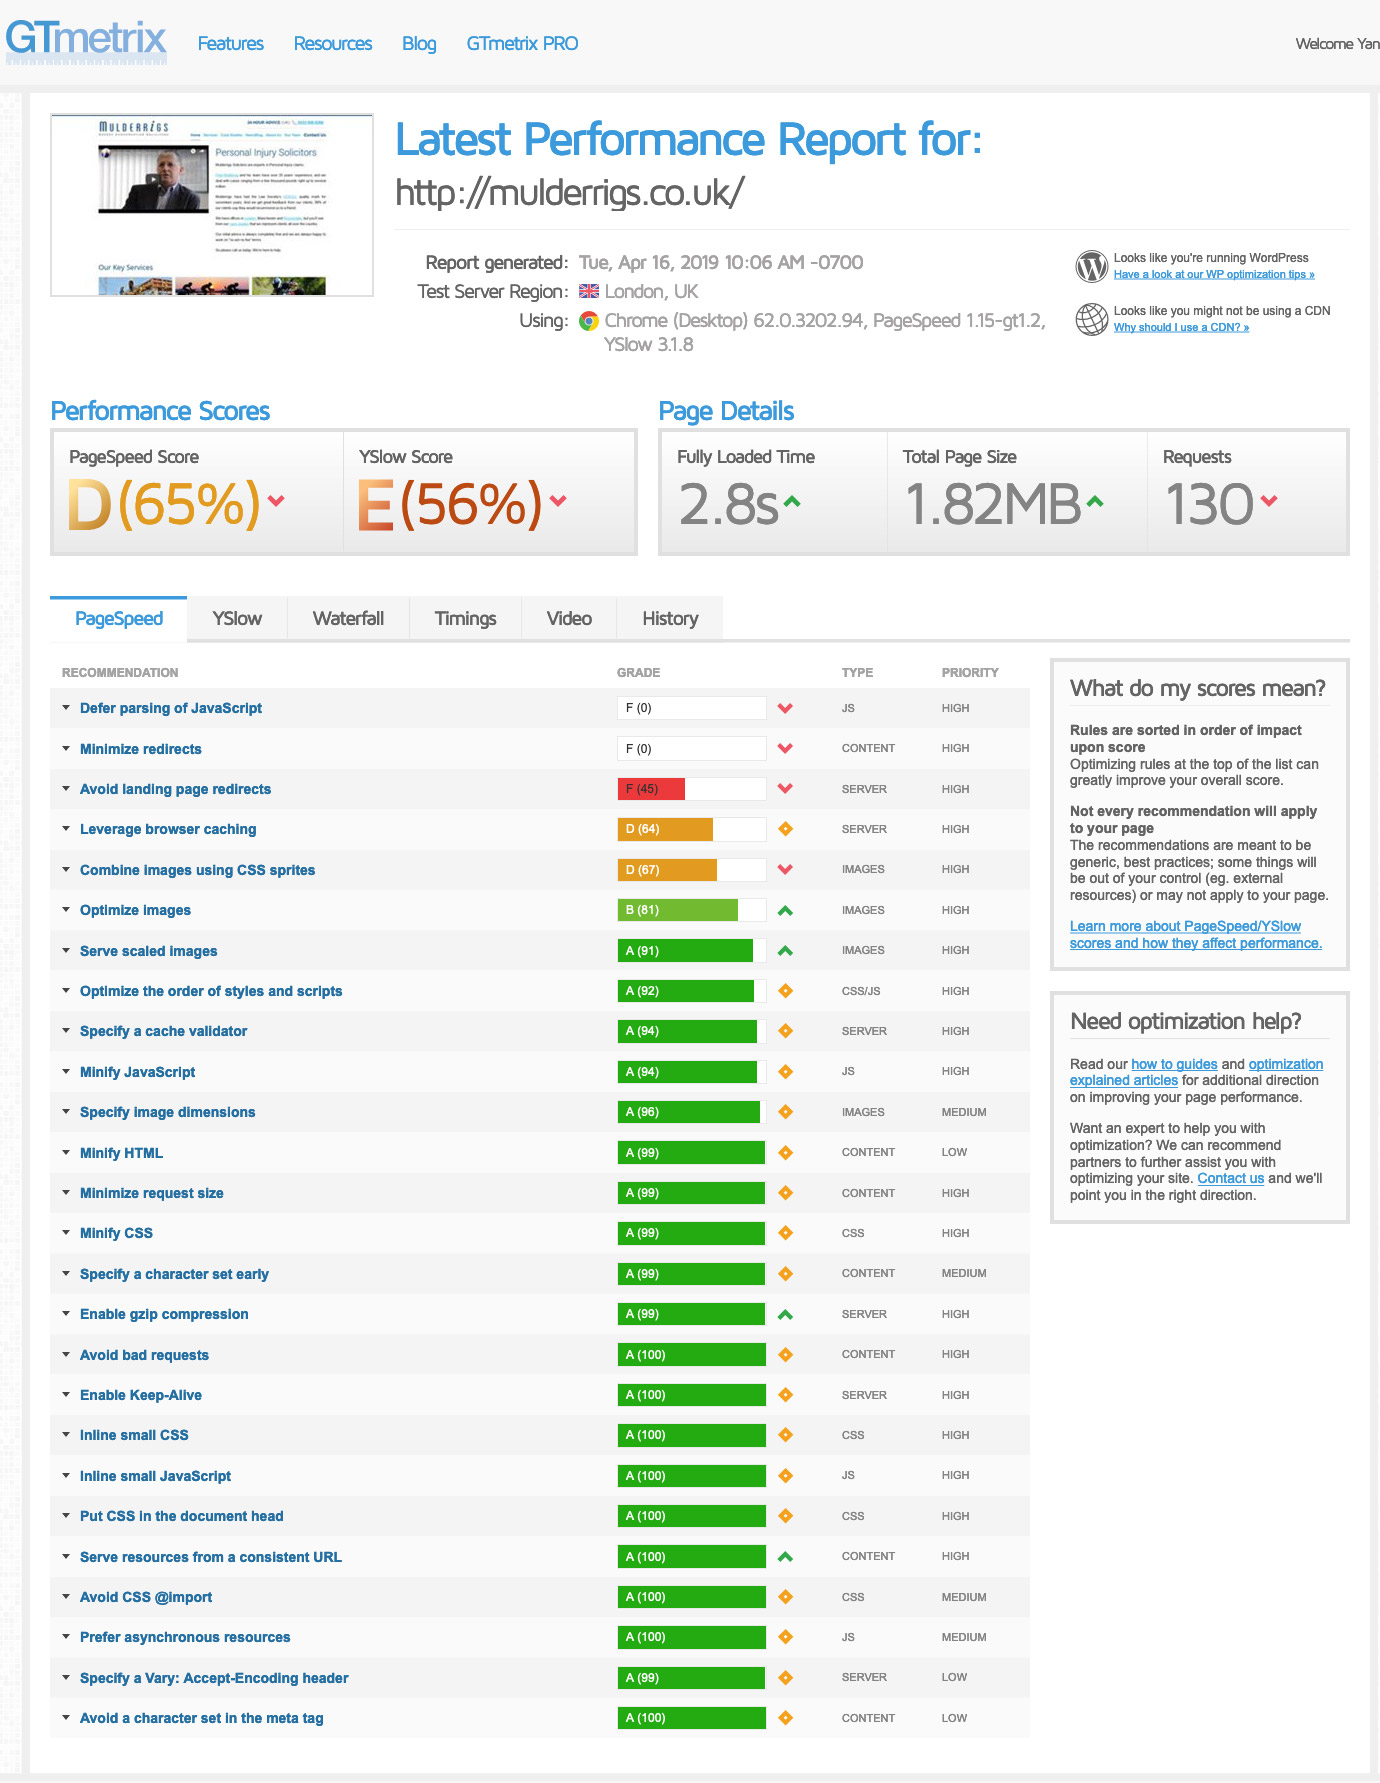1380x1783 pixels.
Task: Click red trend arrow for Minimize redirects
Action: coord(785,748)
